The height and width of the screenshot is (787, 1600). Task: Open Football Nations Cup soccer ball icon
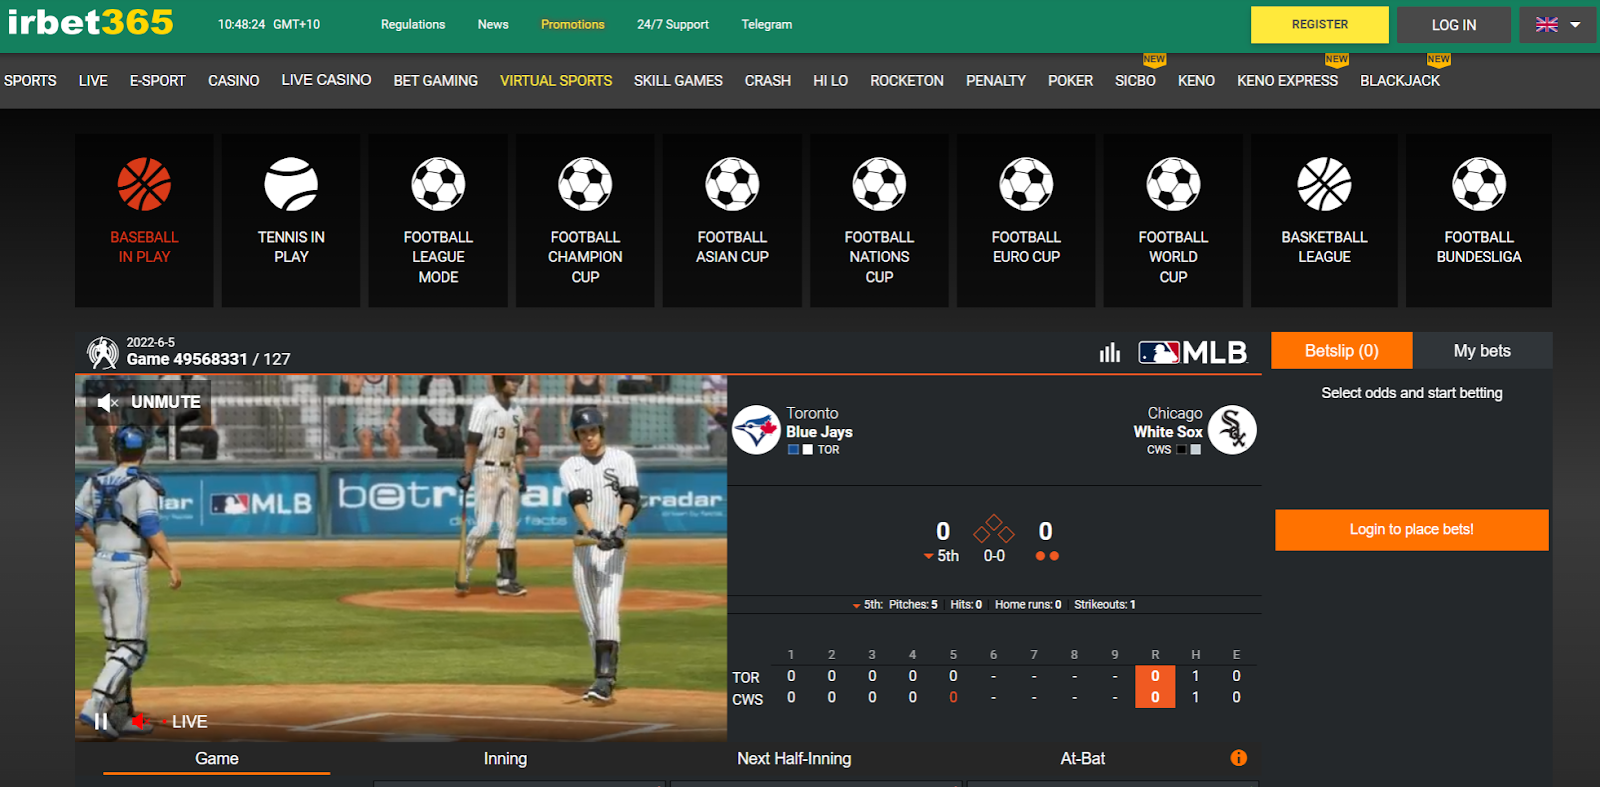point(879,184)
